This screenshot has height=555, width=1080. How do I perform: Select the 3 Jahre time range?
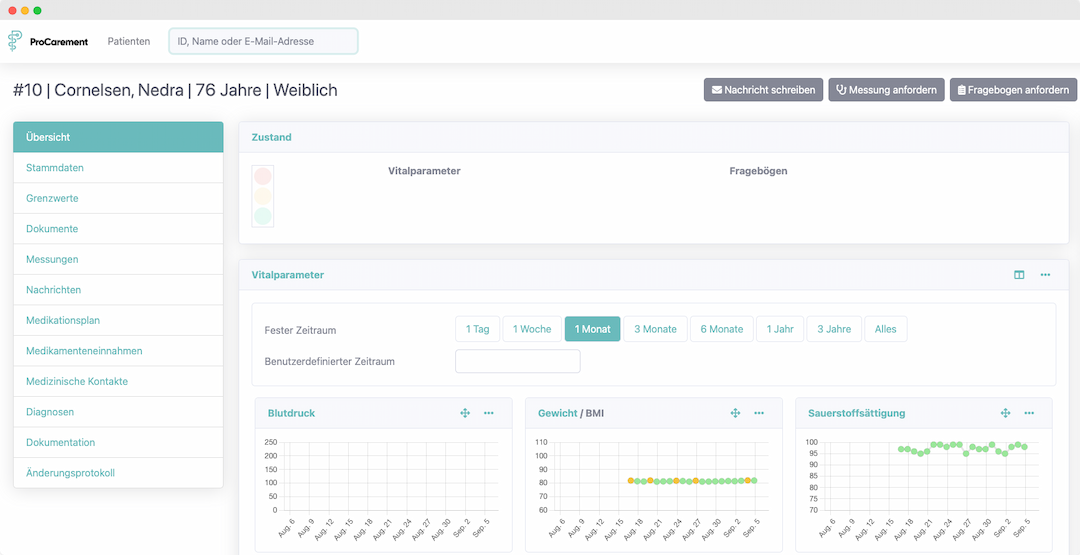click(834, 329)
